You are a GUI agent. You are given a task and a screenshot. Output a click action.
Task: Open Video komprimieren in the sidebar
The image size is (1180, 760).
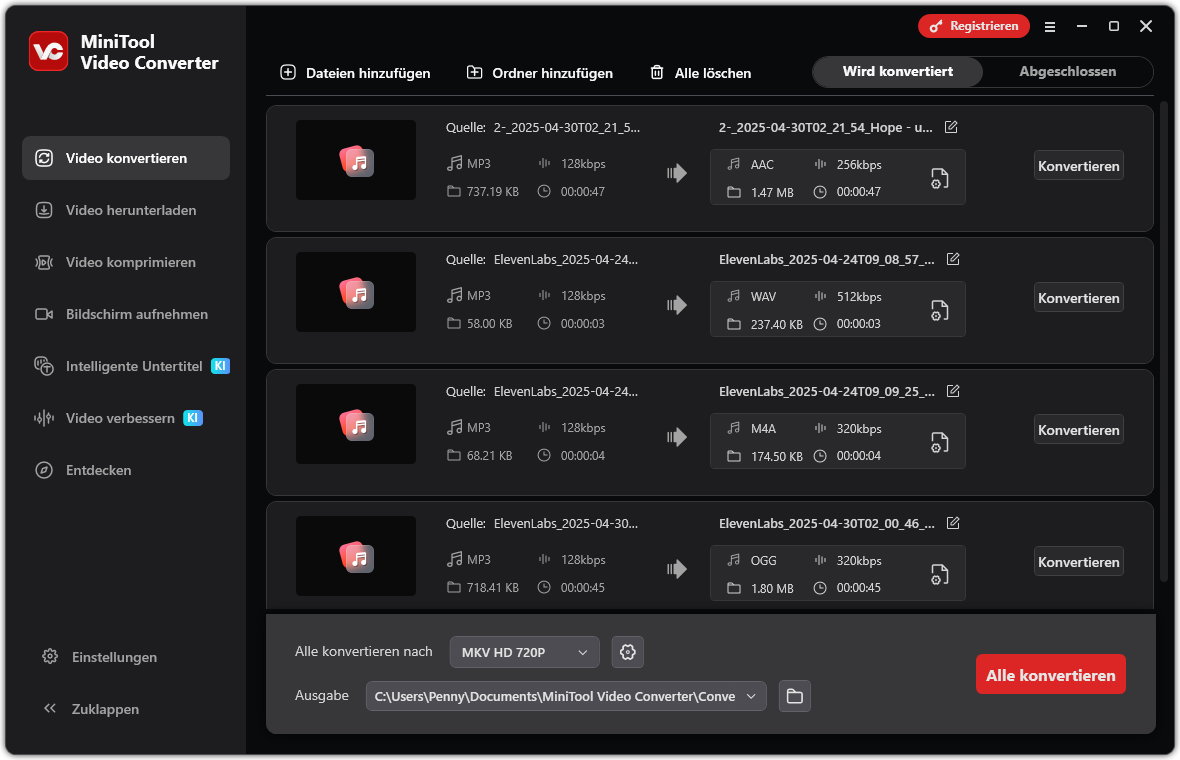tap(126, 262)
